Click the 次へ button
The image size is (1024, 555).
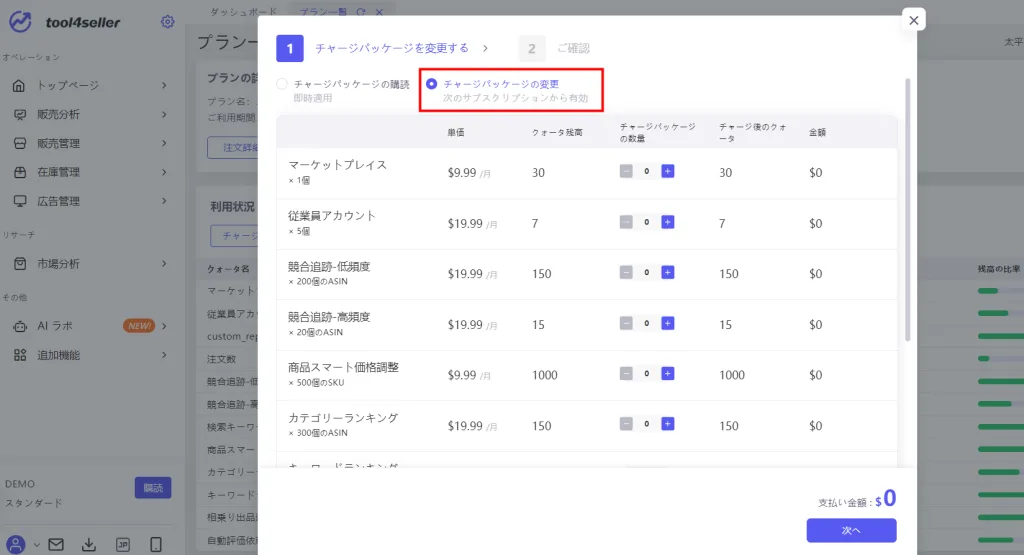[x=851, y=531]
